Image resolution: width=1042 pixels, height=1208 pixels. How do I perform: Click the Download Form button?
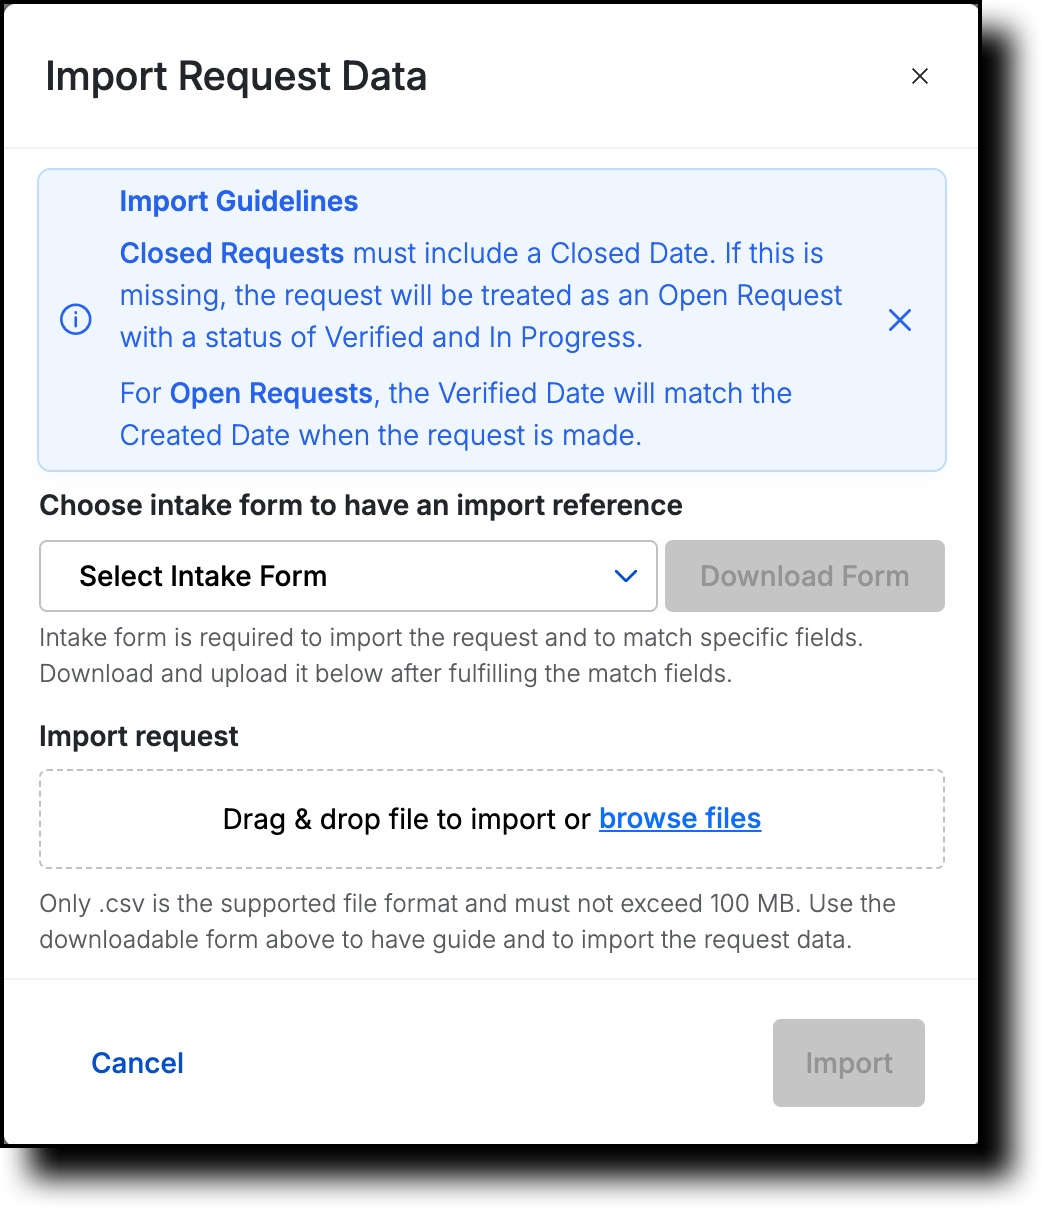[x=804, y=576]
